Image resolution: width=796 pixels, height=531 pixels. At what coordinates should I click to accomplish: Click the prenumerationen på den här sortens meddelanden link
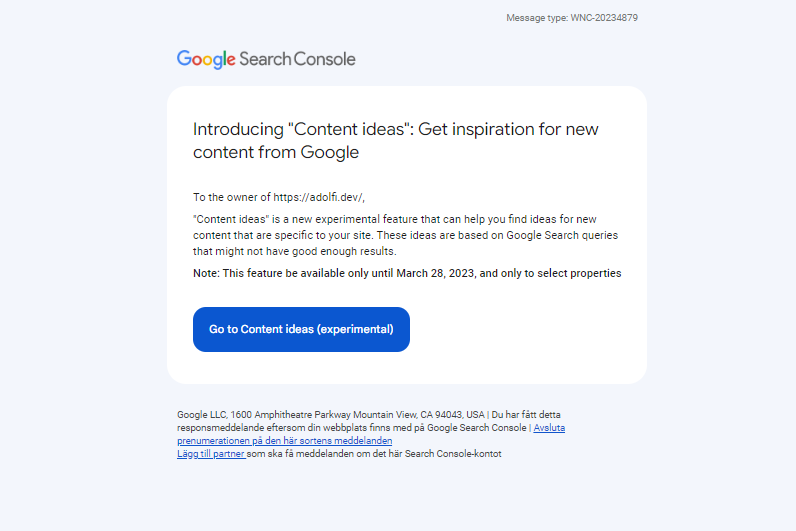(x=284, y=440)
